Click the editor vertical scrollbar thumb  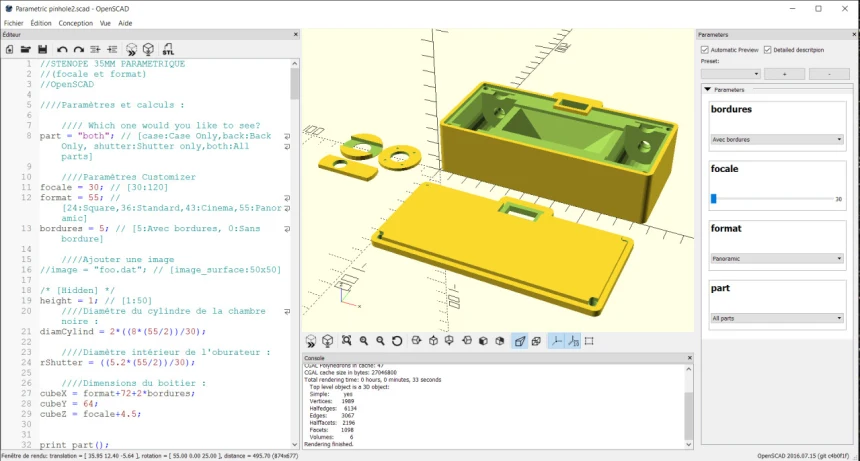[295, 84]
